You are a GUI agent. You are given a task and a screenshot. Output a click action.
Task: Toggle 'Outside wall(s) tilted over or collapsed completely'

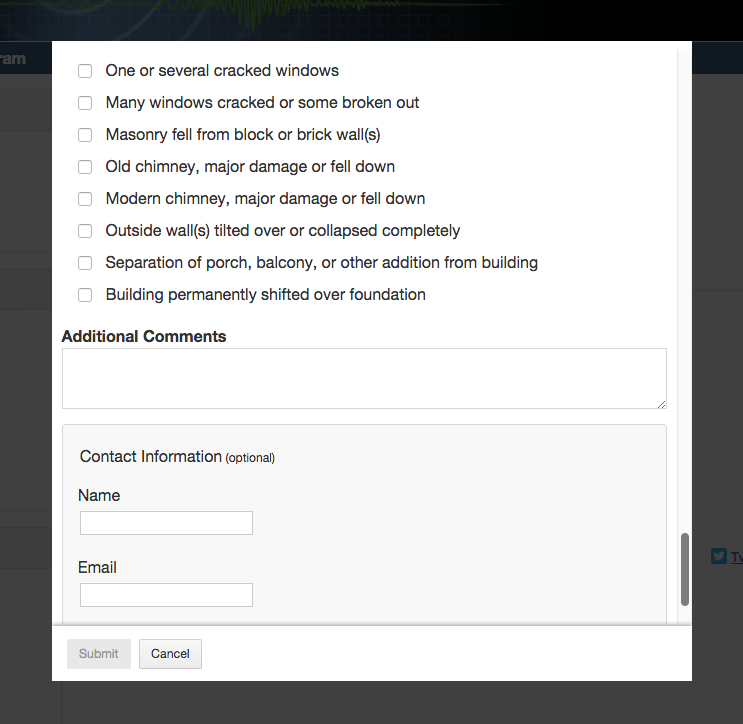coord(85,231)
